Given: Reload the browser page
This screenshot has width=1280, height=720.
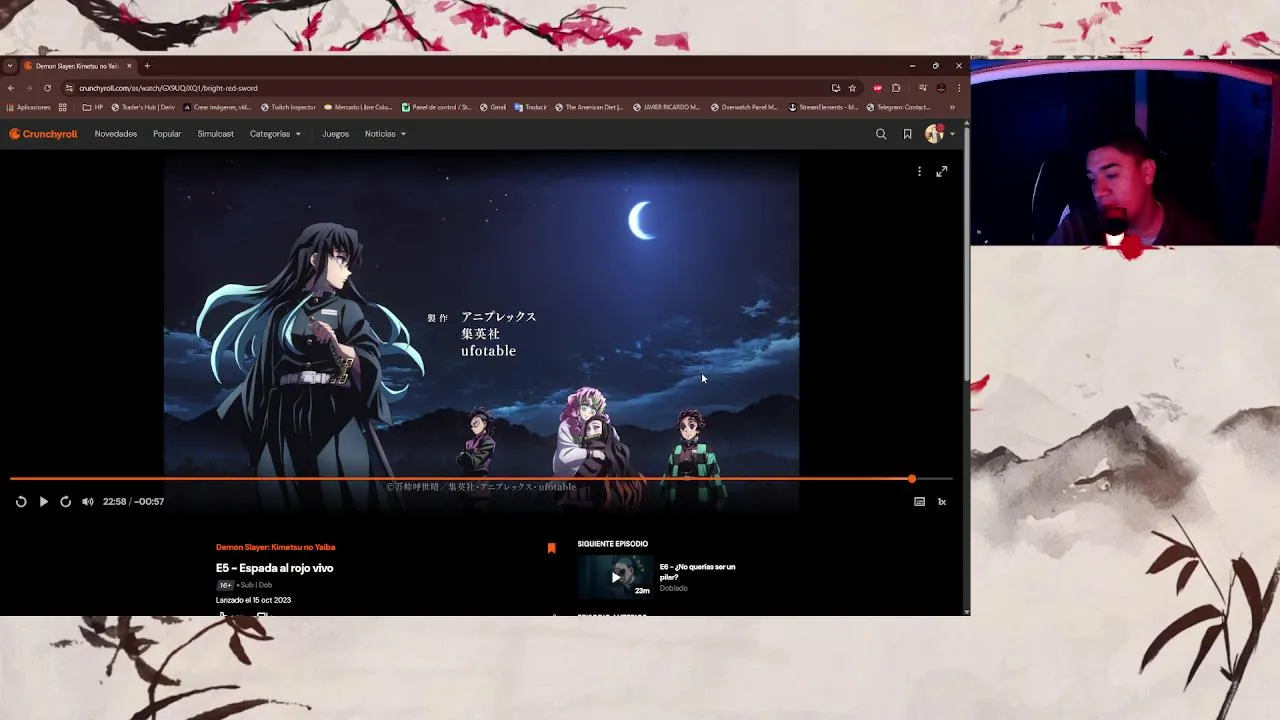Looking at the screenshot, I should 47,88.
